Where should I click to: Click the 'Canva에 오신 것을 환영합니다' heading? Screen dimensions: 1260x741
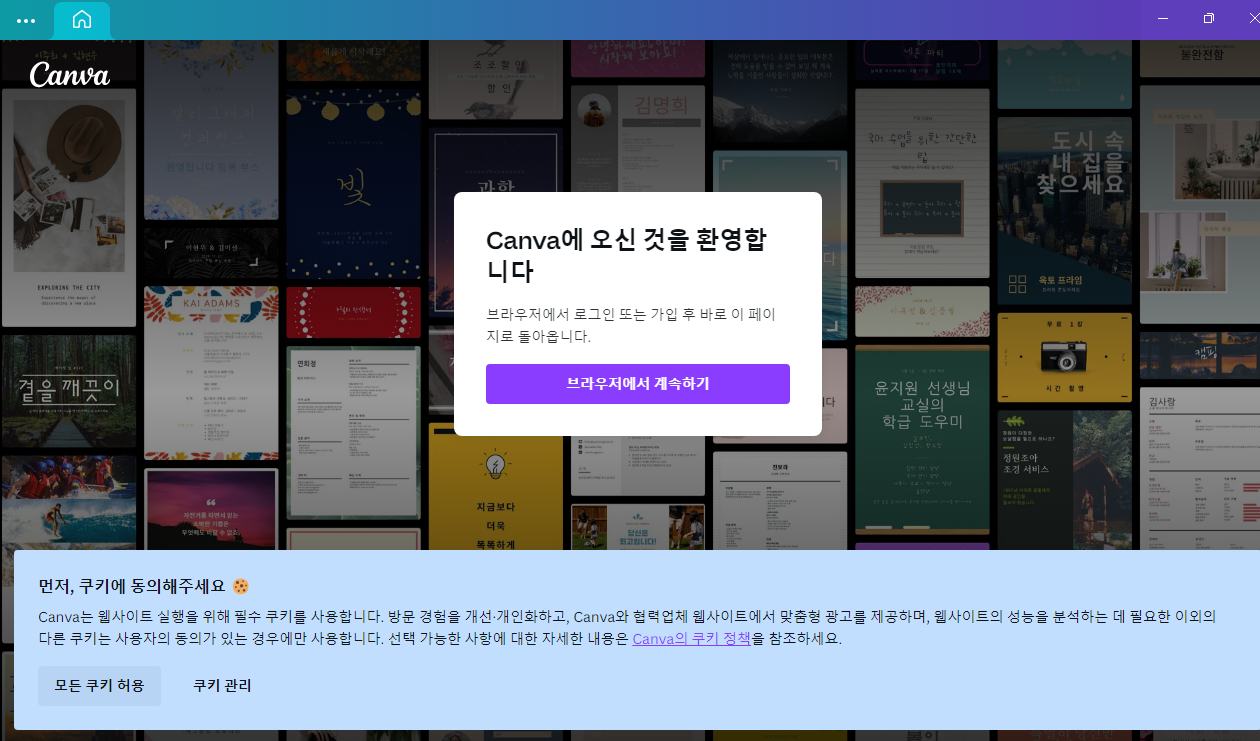626,255
